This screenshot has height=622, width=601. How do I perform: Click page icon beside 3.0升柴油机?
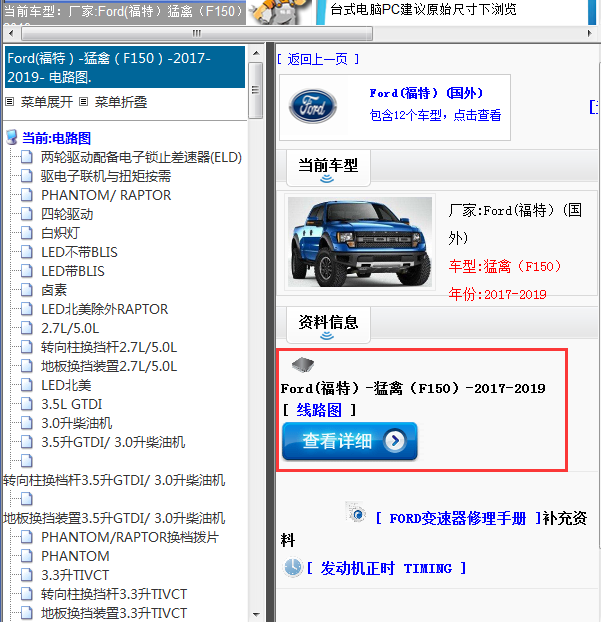(x=27, y=423)
